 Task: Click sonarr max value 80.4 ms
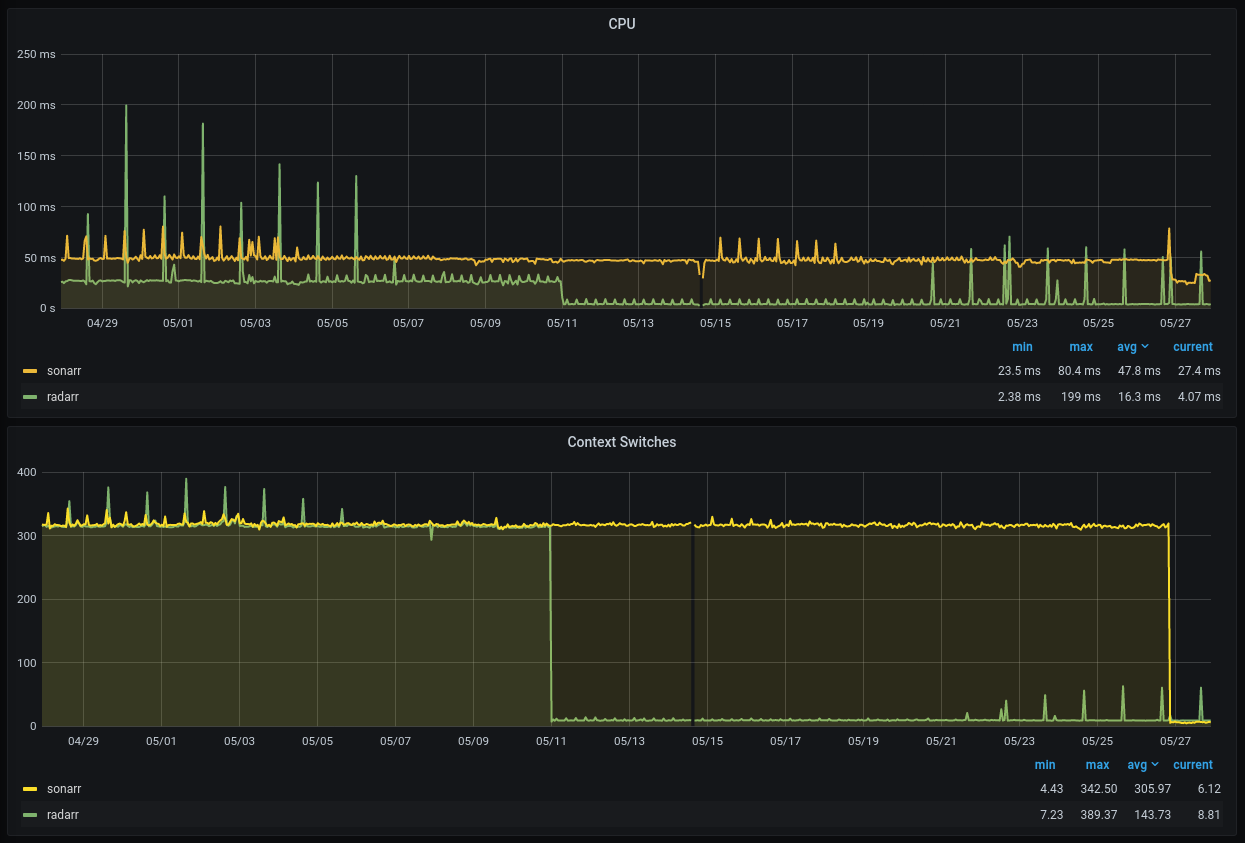(1079, 371)
